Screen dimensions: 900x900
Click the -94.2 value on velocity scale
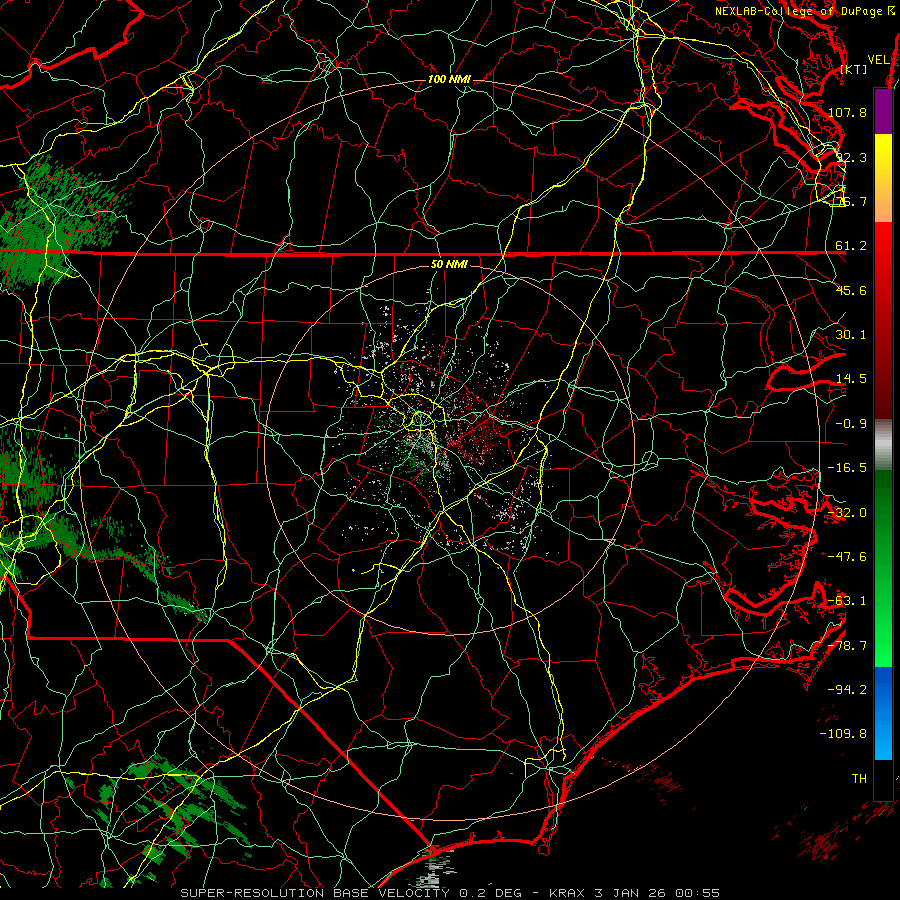coord(847,689)
